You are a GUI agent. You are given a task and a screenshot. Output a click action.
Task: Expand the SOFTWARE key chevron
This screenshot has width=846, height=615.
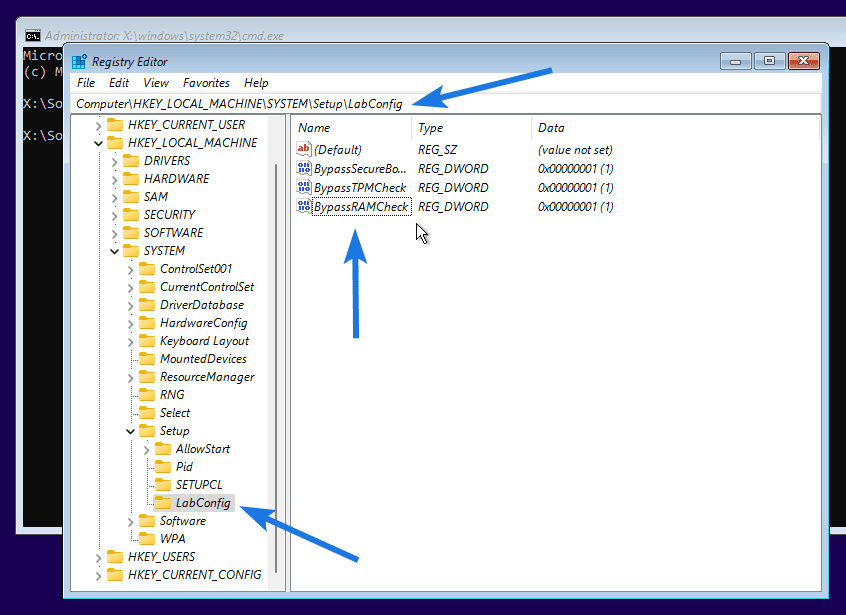point(114,233)
